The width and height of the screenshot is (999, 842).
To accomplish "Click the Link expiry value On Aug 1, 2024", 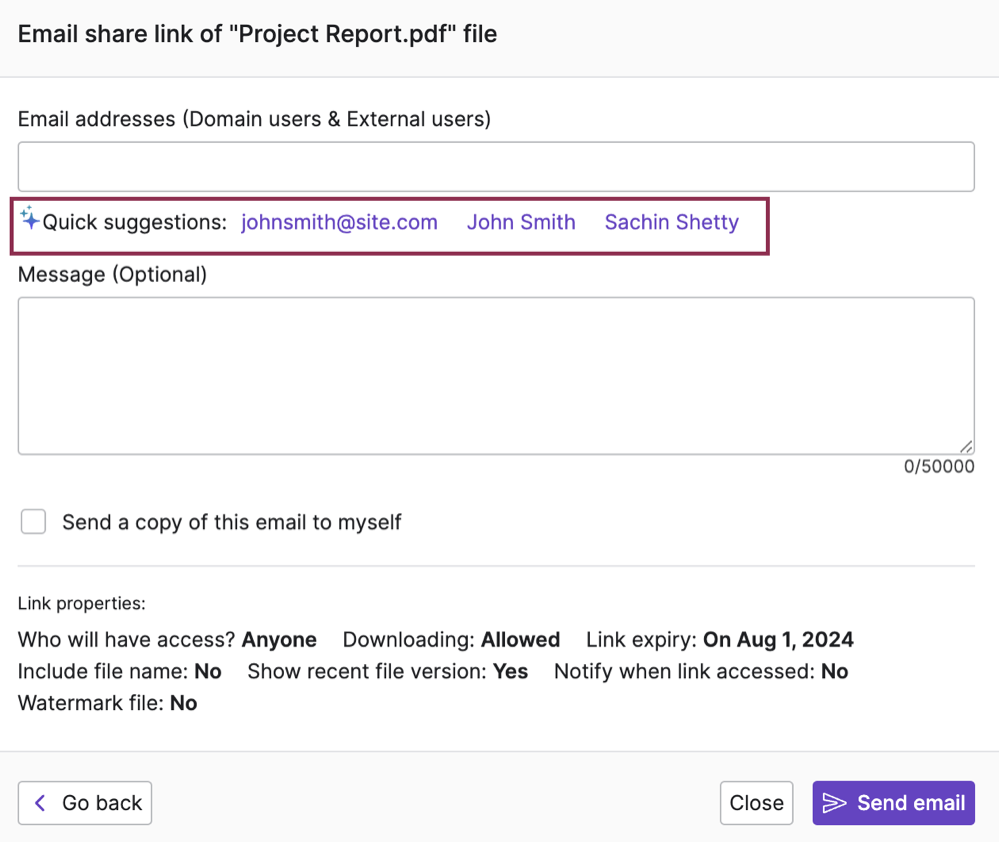I will pos(778,639).
